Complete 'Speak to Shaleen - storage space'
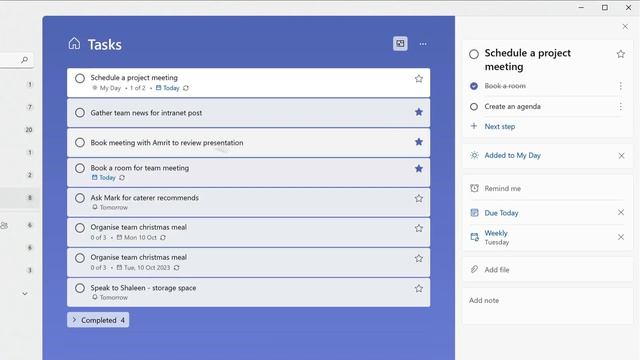The width and height of the screenshot is (640, 360). coord(80,288)
